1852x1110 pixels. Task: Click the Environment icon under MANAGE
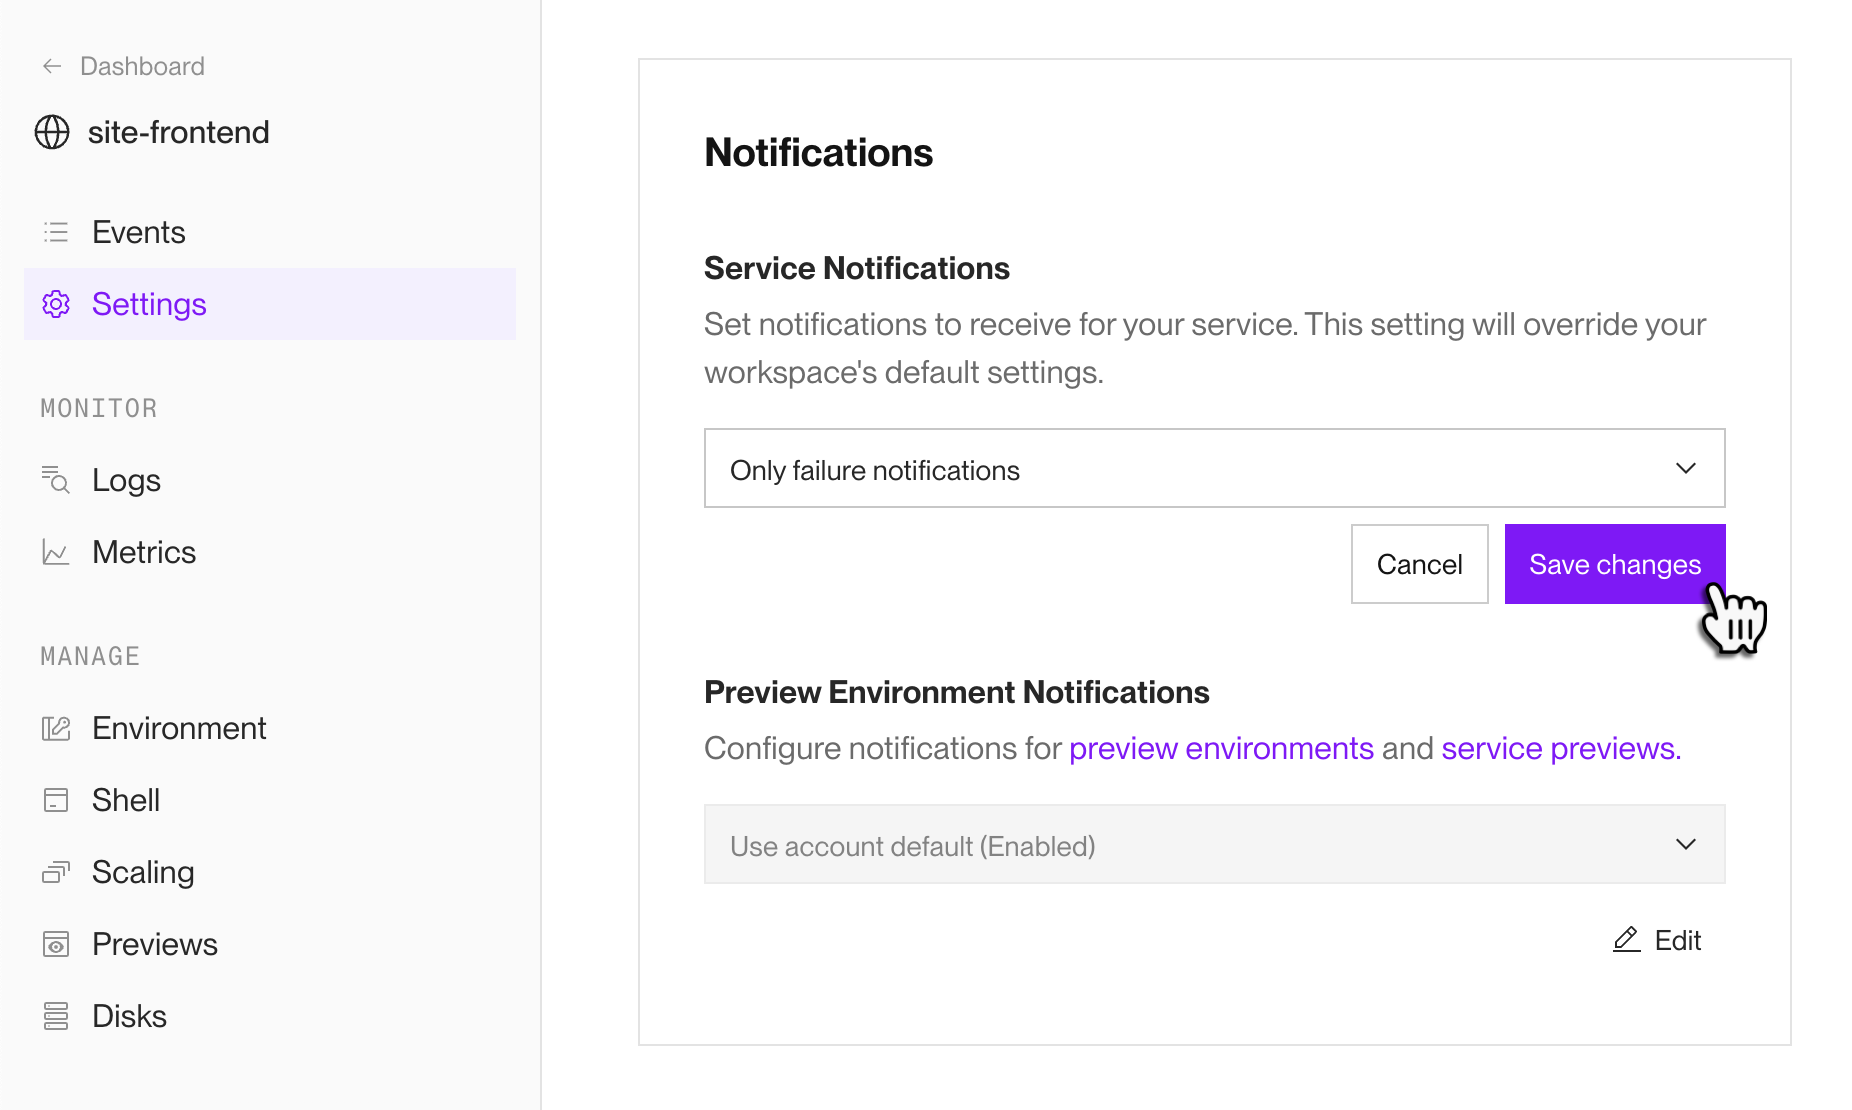pyautogui.click(x=55, y=727)
